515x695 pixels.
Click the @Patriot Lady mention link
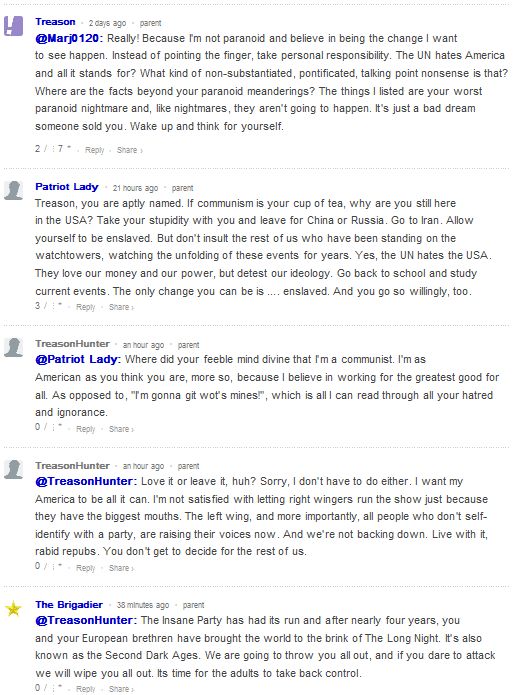pyautogui.click(x=78, y=359)
